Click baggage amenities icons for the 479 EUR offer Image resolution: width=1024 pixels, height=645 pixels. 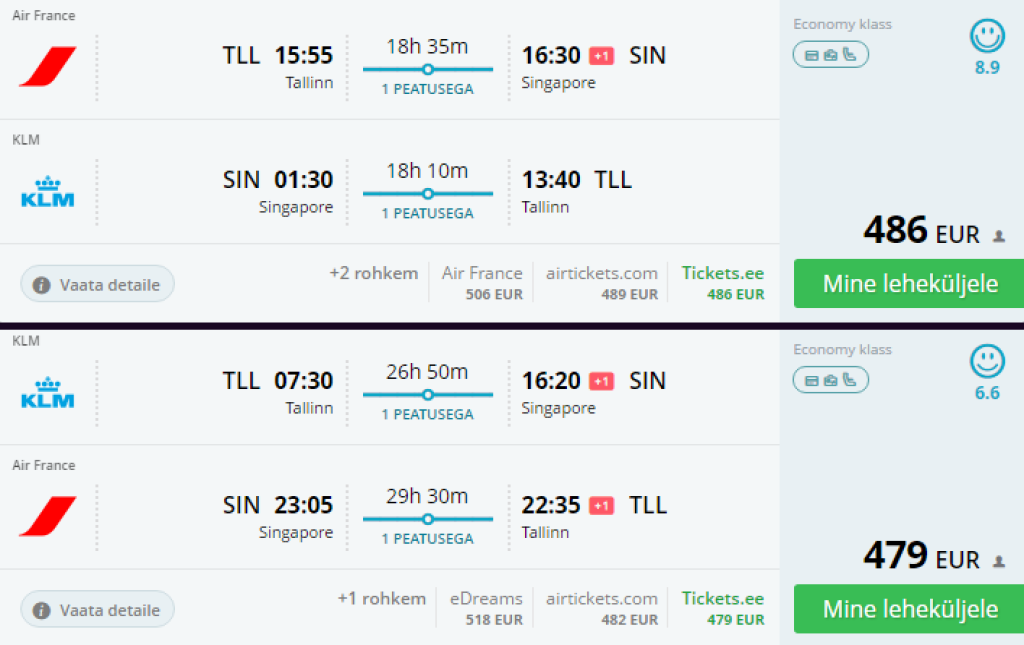(x=830, y=380)
